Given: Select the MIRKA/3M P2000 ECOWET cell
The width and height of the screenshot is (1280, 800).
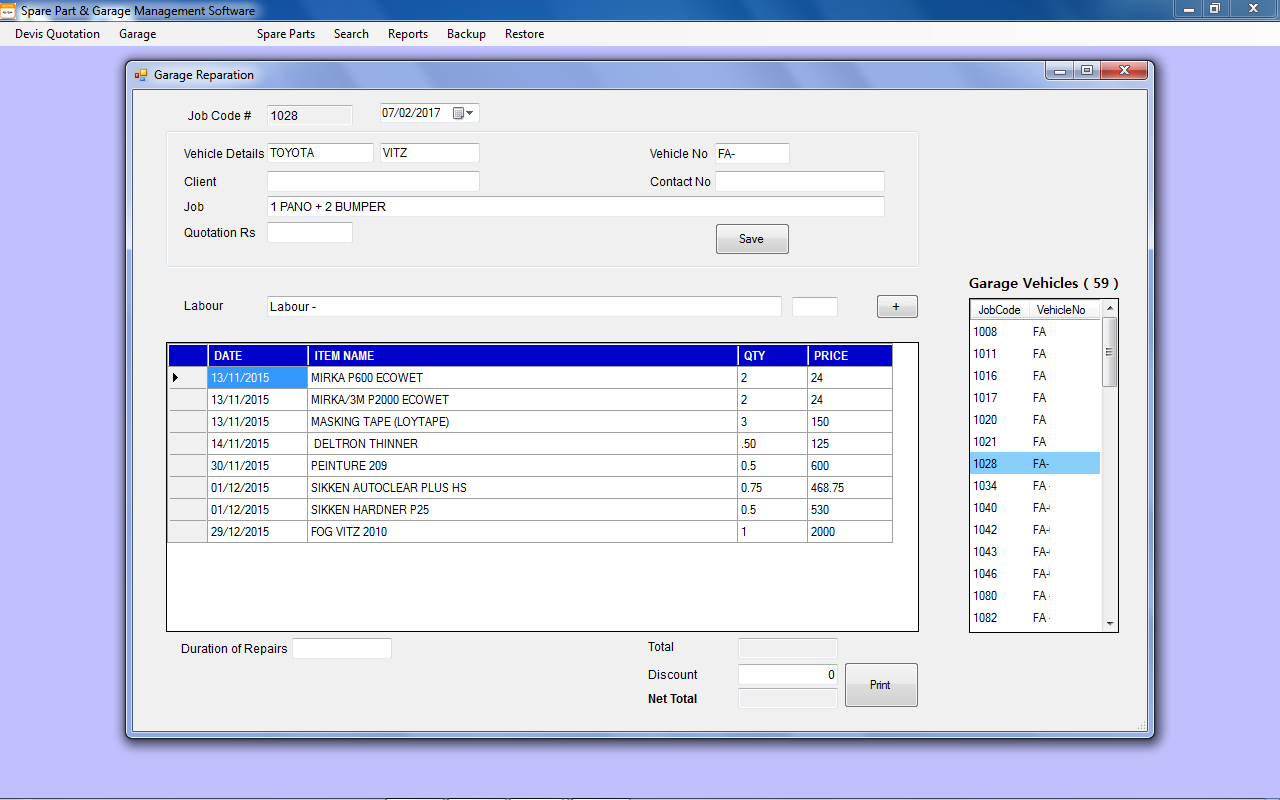Looking at the screenshot, I should [522, 400].
